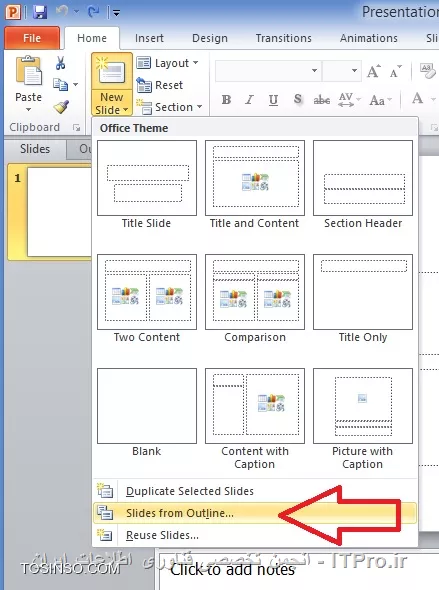
Task: Switch to the Animations tab
Action: 369,38
